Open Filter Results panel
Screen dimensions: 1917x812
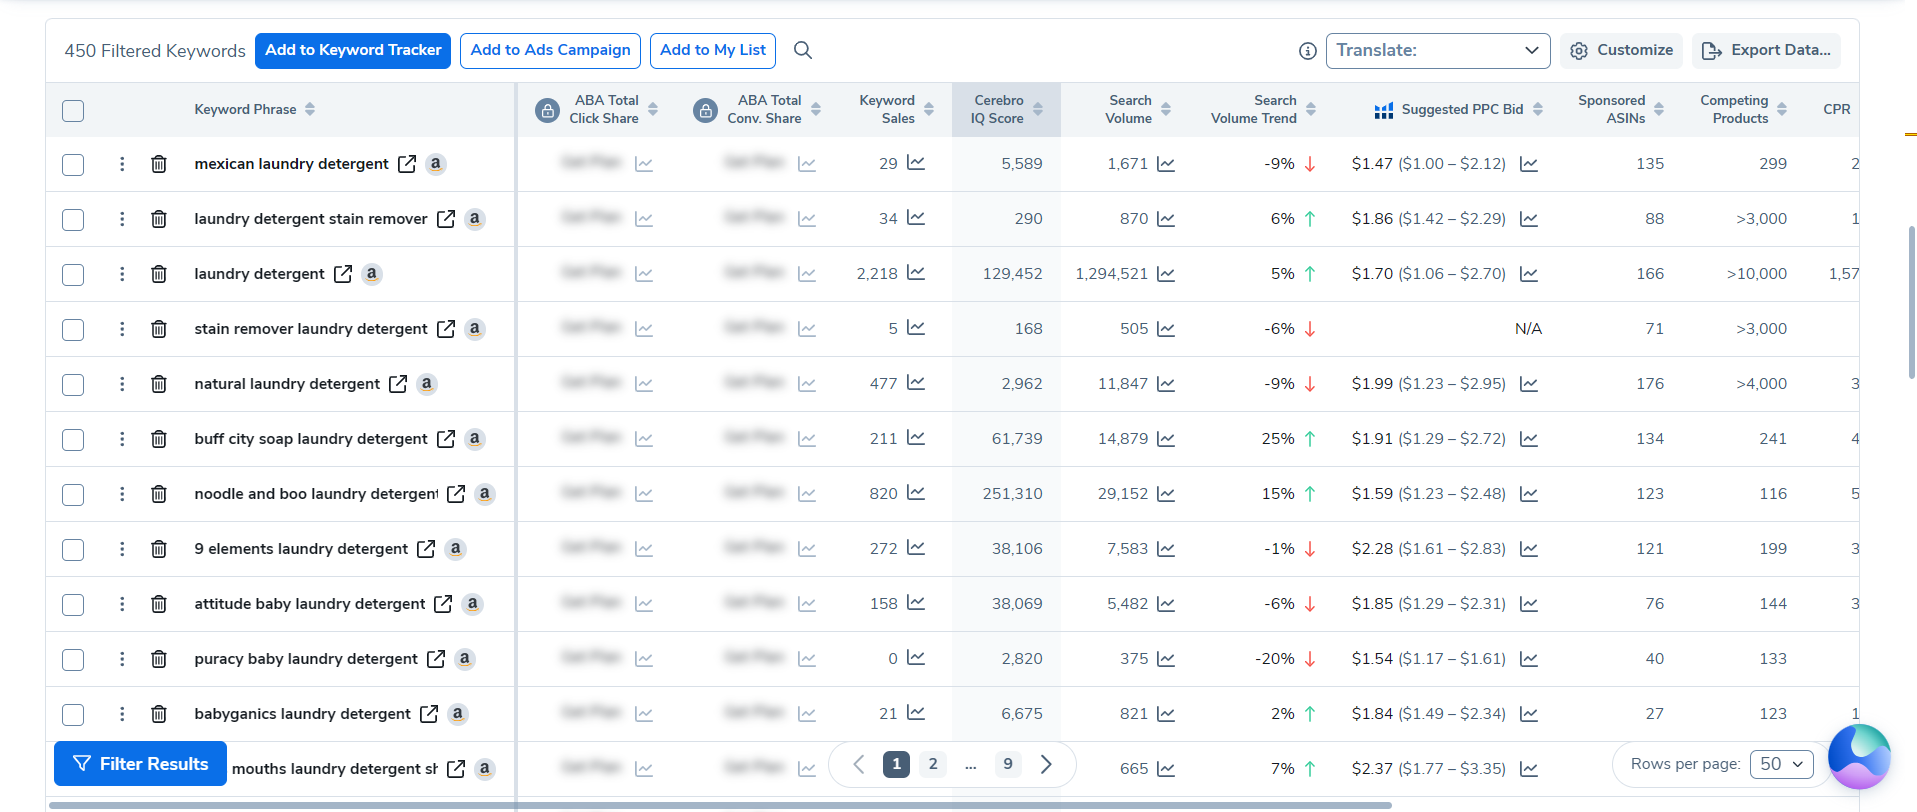[x=140, y=764]
